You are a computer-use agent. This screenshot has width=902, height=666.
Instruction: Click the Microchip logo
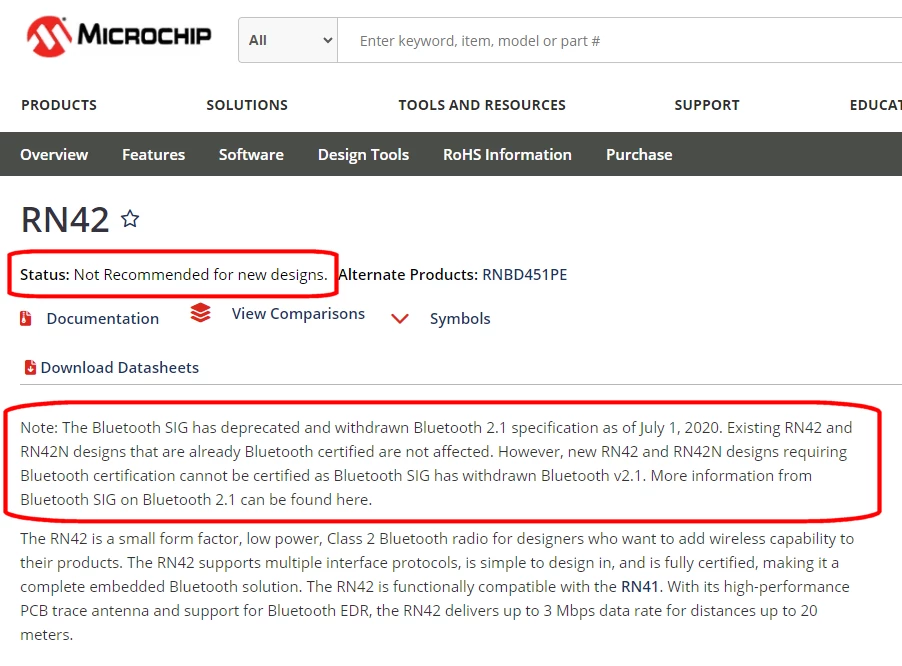(x=119, y=36)
